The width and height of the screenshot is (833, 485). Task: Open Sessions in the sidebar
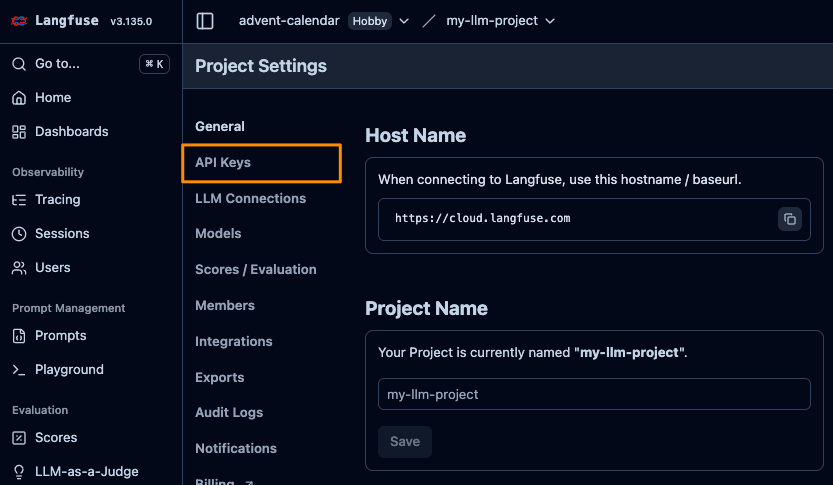(x=62, y=234)
